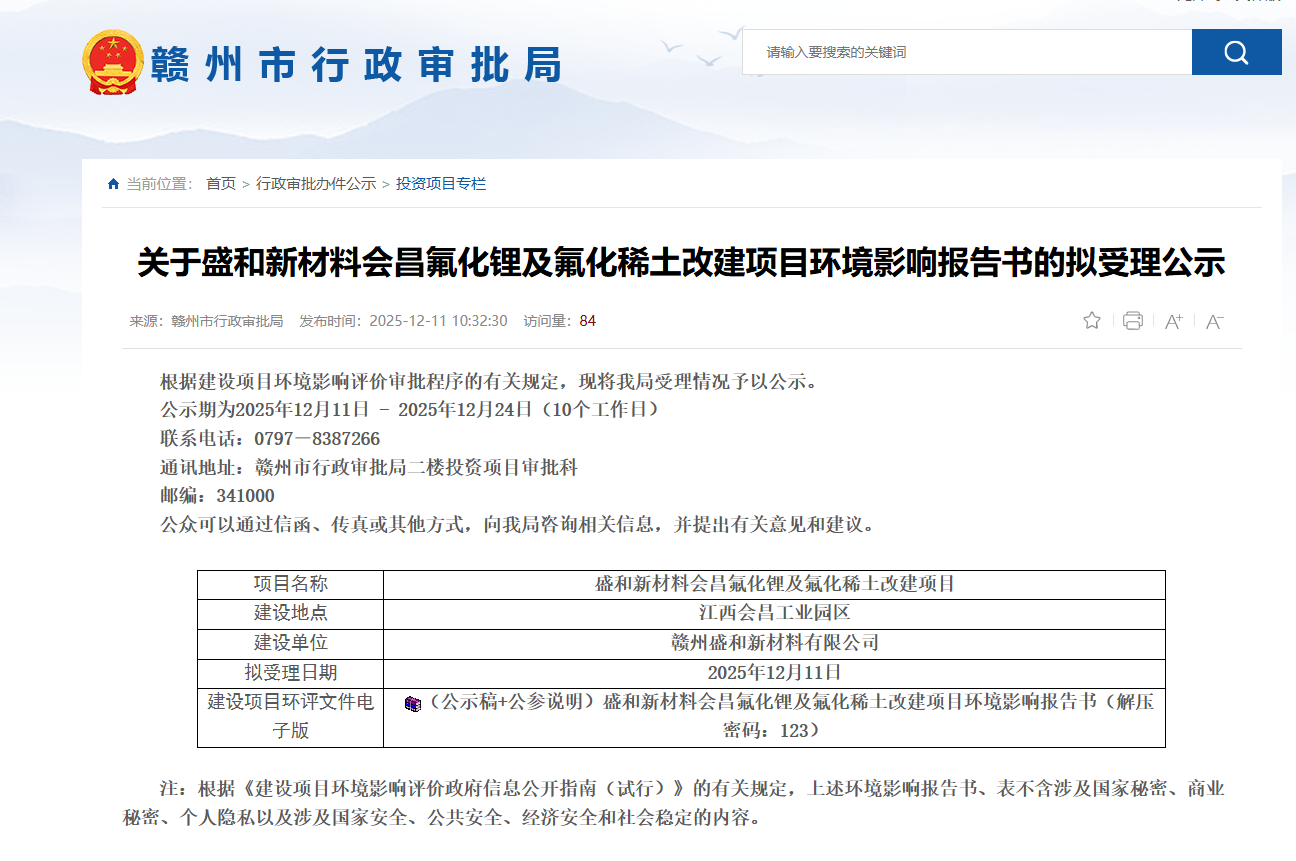
Task: Click the magnifier search button
Action: [1236, 52]
